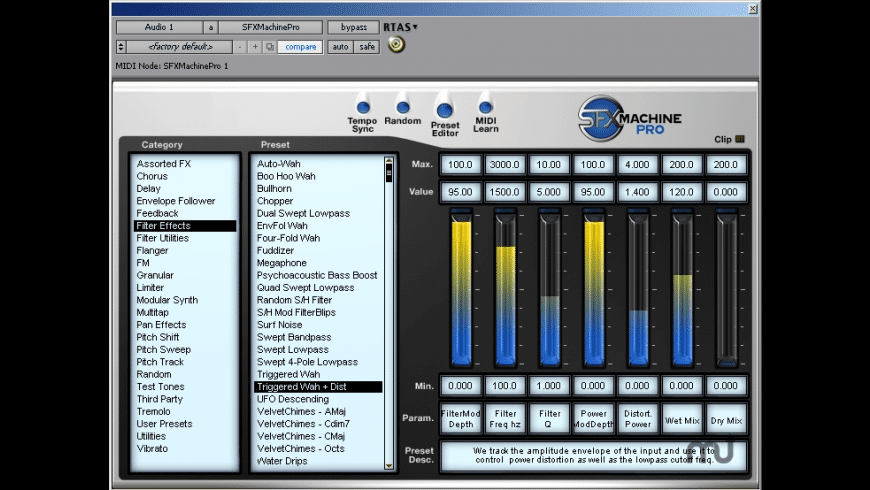Choose the Megaphone preset
870x490 pixels.
point(282,263)
